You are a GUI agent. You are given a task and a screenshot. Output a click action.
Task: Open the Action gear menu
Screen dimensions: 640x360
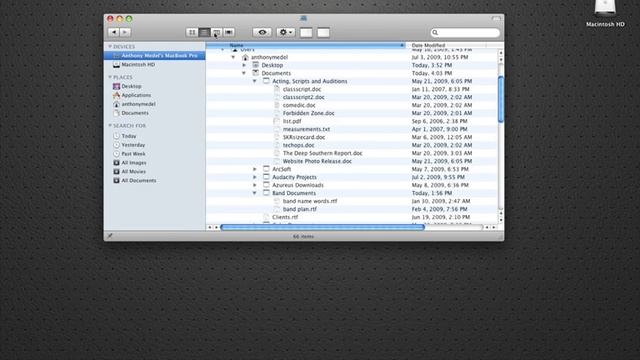point(285,32)
